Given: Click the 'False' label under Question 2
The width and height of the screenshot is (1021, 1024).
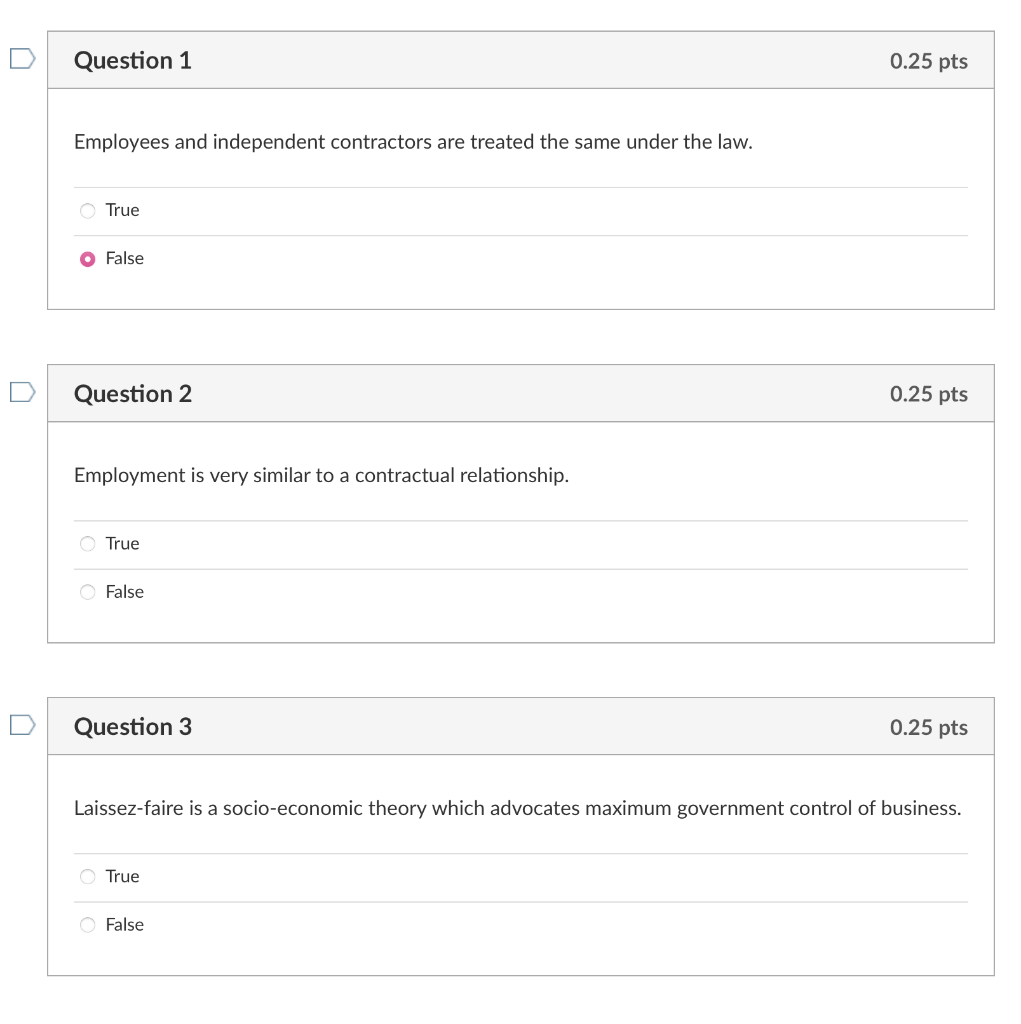Looking at the screenshot, I should (124, 592).
